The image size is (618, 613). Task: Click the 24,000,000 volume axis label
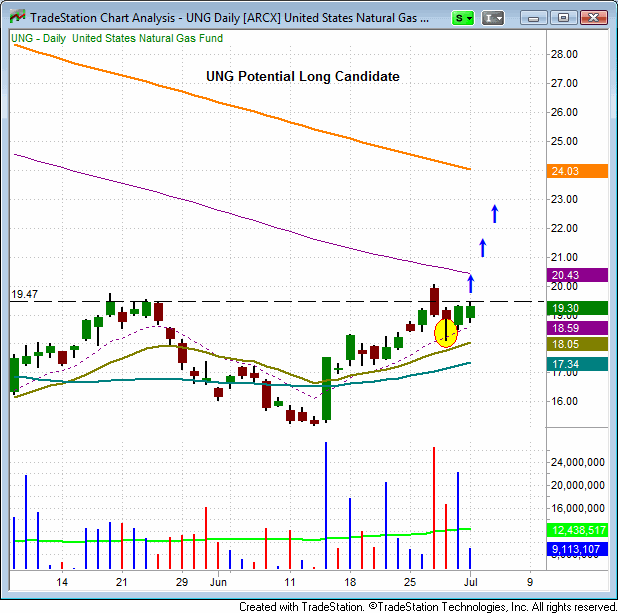click(577, 462)
